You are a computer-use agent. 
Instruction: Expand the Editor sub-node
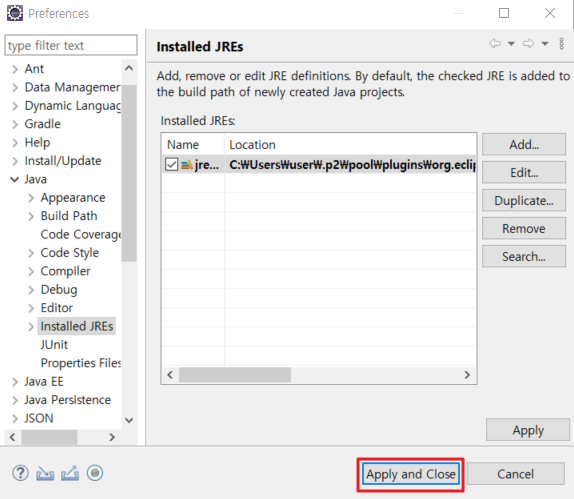(x=31, y=308)
